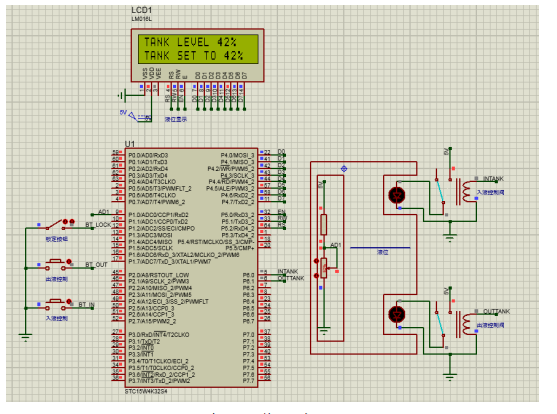Click the LCD screen showing TANK LEVEL 42%
557x414 pixels.
(x=198, y=49)
